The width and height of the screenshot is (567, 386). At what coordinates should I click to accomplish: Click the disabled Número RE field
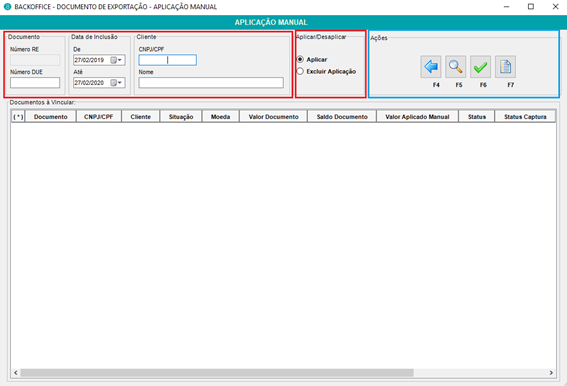[x=35, y=60]
